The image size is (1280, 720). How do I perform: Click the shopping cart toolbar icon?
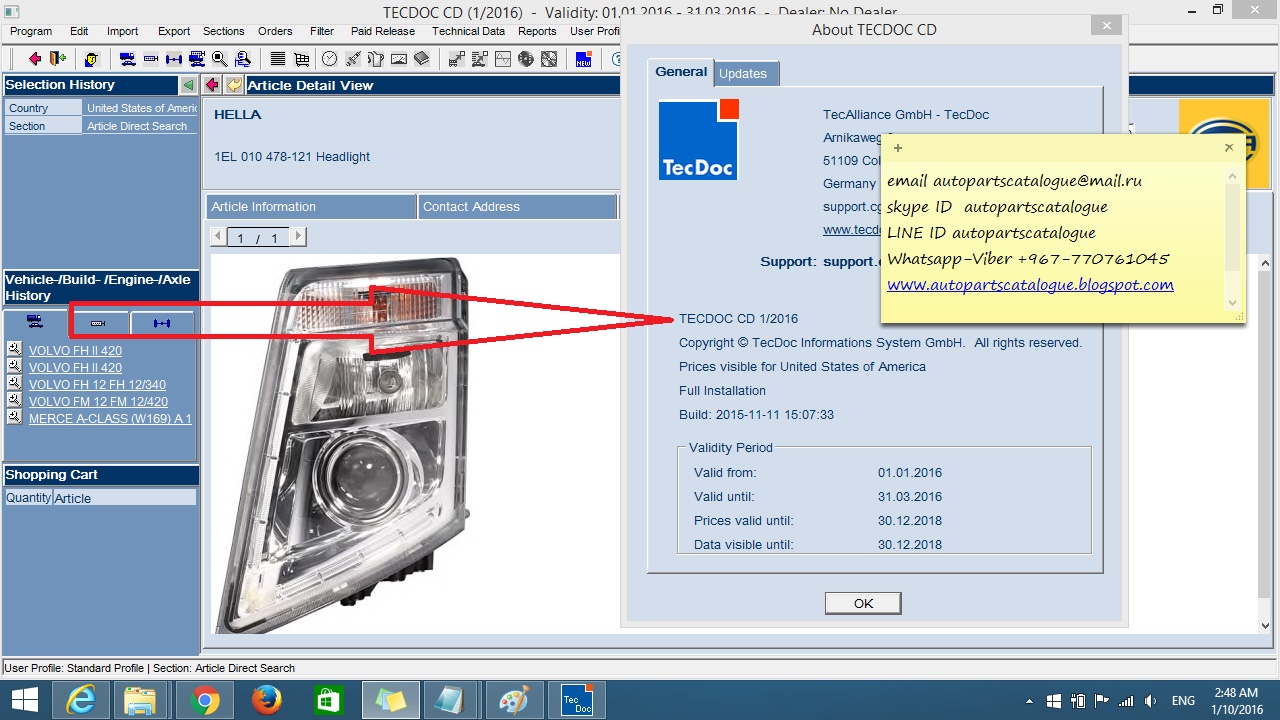click(302, 59)
